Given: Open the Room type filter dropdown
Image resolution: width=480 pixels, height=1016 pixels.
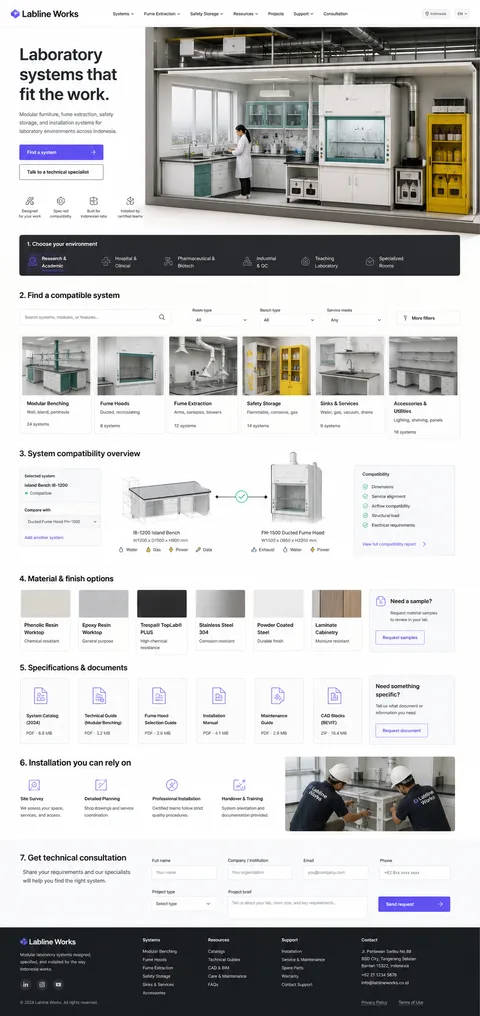Looking at the screenshot, I should (x=220, y=320).
